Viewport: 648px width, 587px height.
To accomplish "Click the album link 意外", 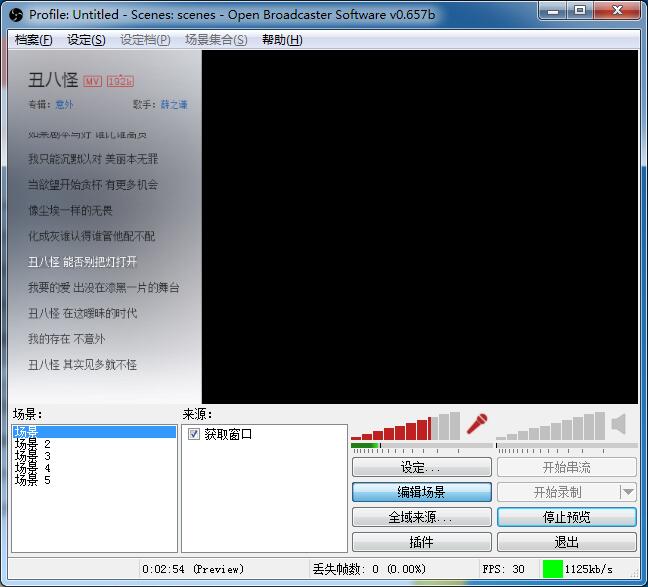I will pos(64,104).
